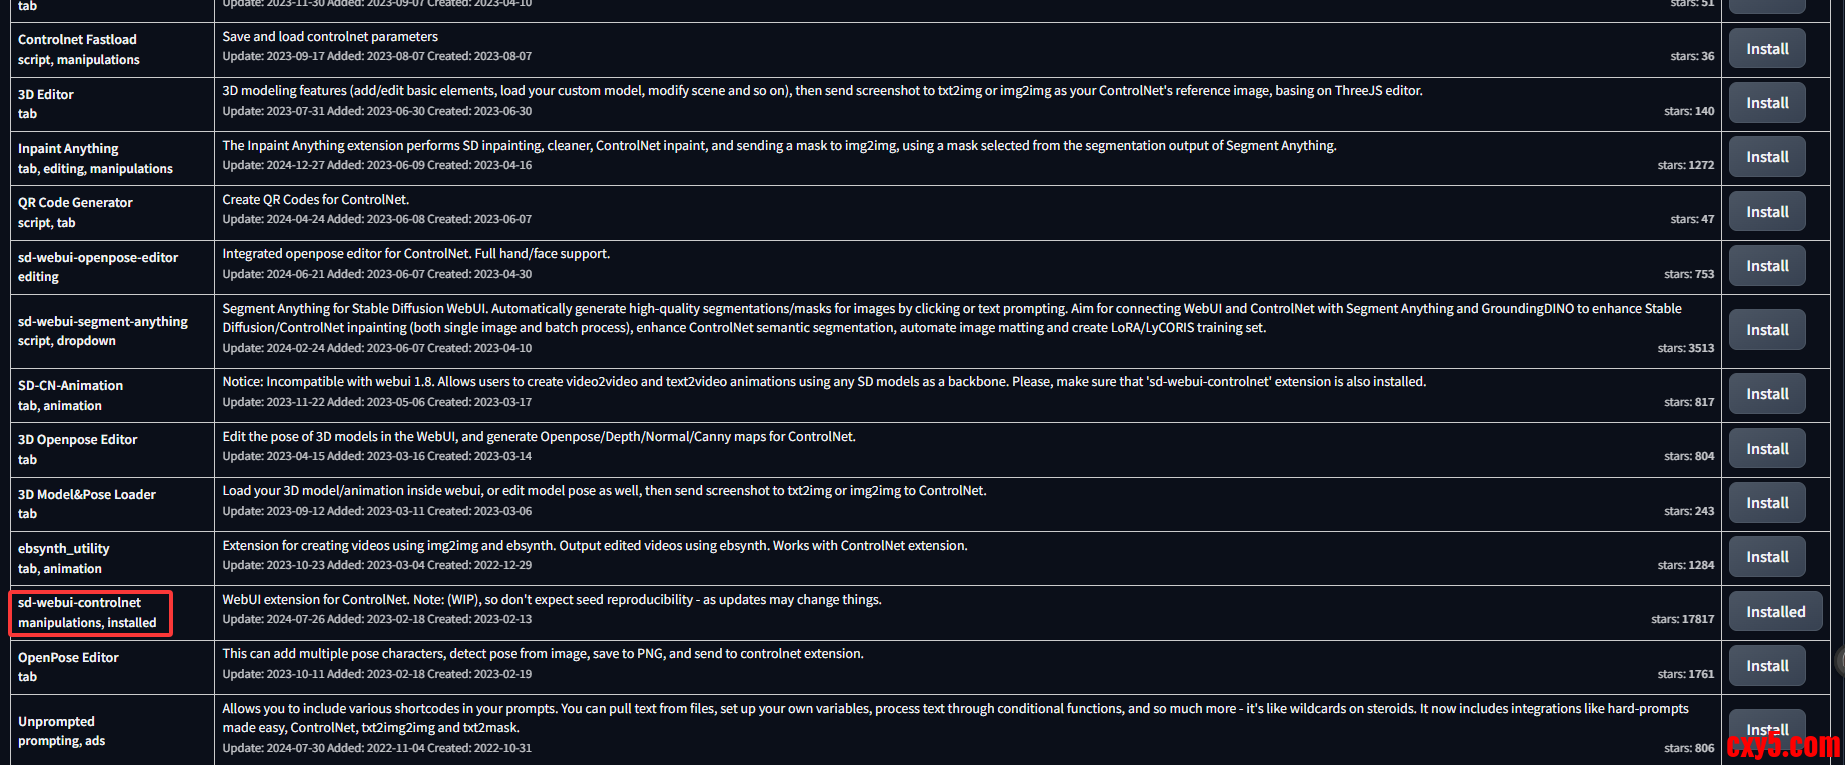Install the Inpaint Anything extension

coord(1767,157)
